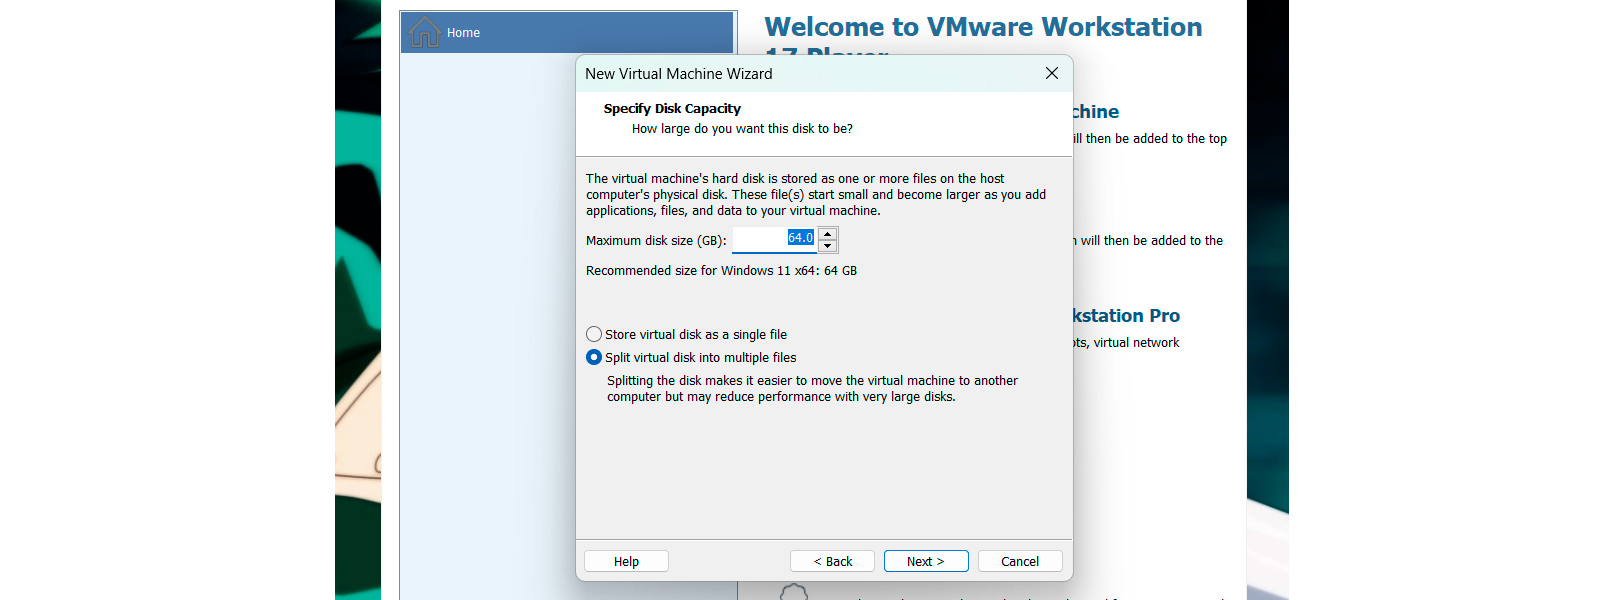The width and height of the screenshot is (1600, 600).
Task: Close the New Virtual Machine Wizard dialog
Action: coord(1052,73)
